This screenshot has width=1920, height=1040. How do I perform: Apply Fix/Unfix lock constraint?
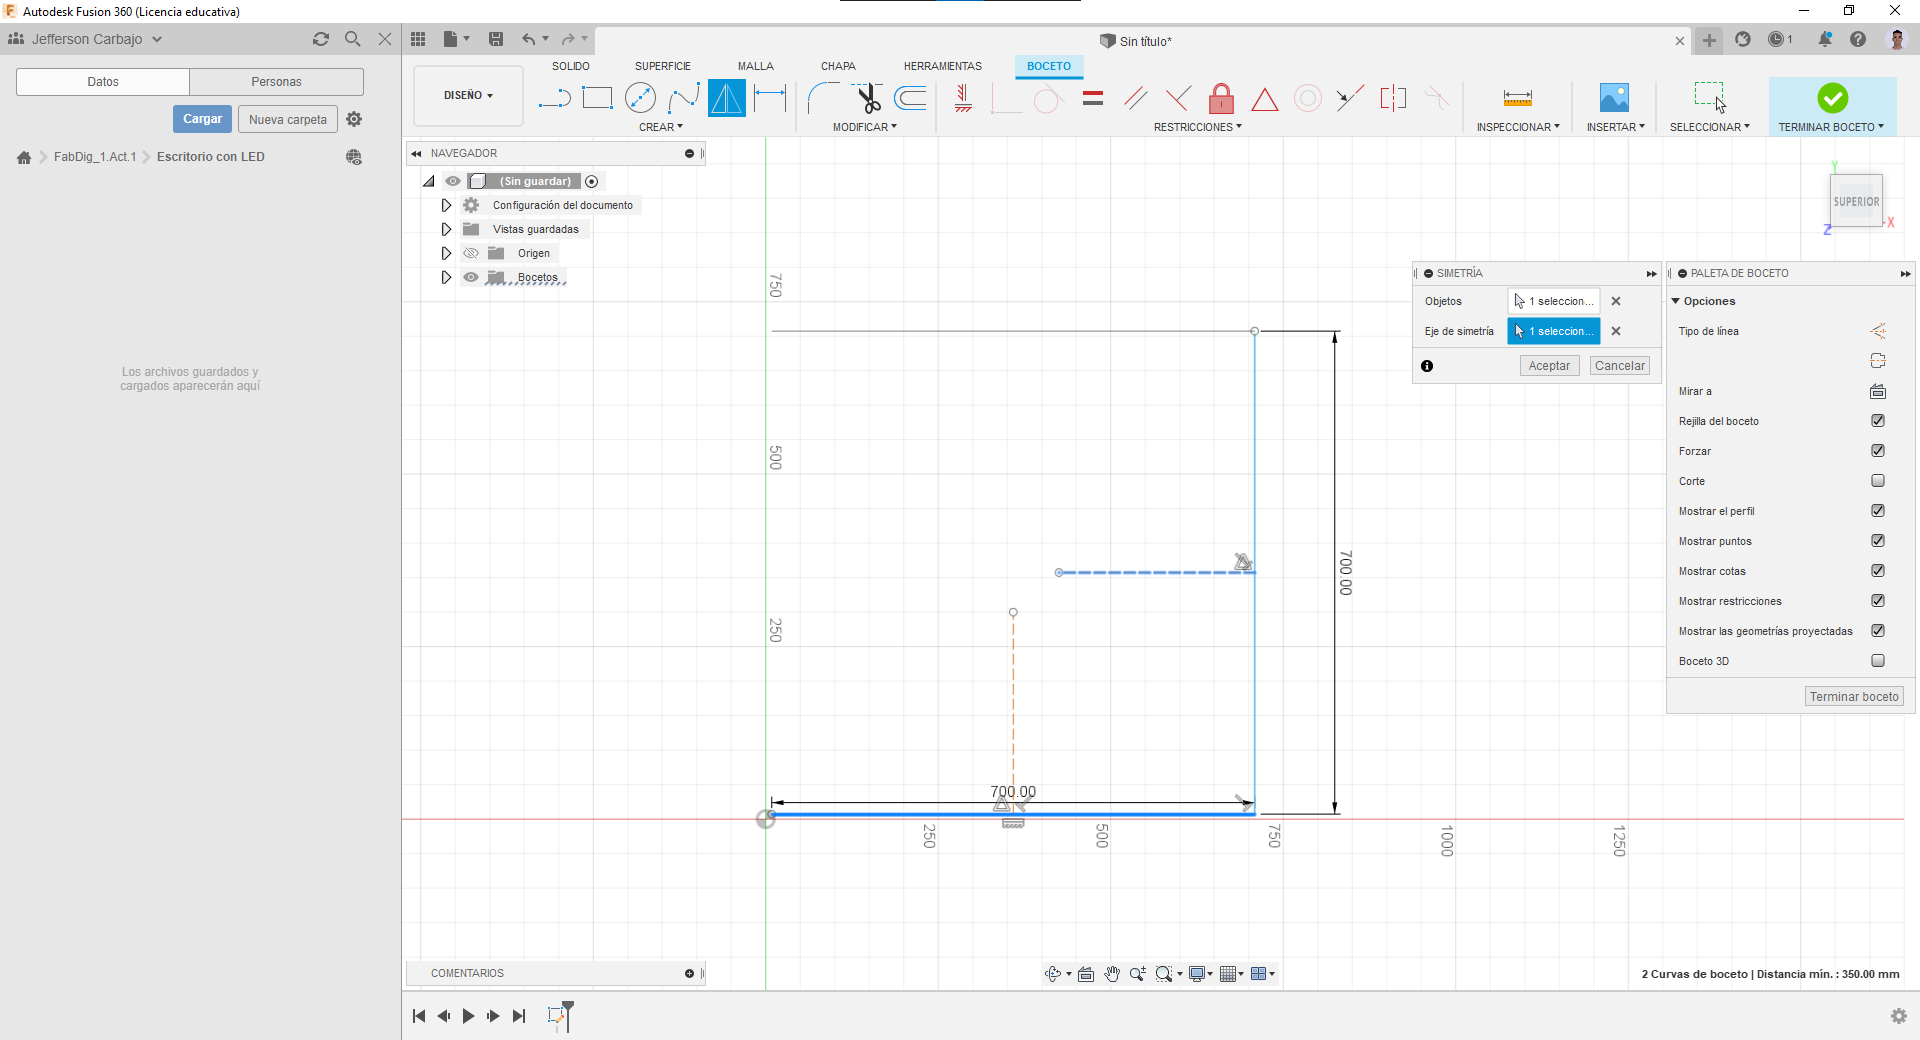click(x=1221, y=98)
